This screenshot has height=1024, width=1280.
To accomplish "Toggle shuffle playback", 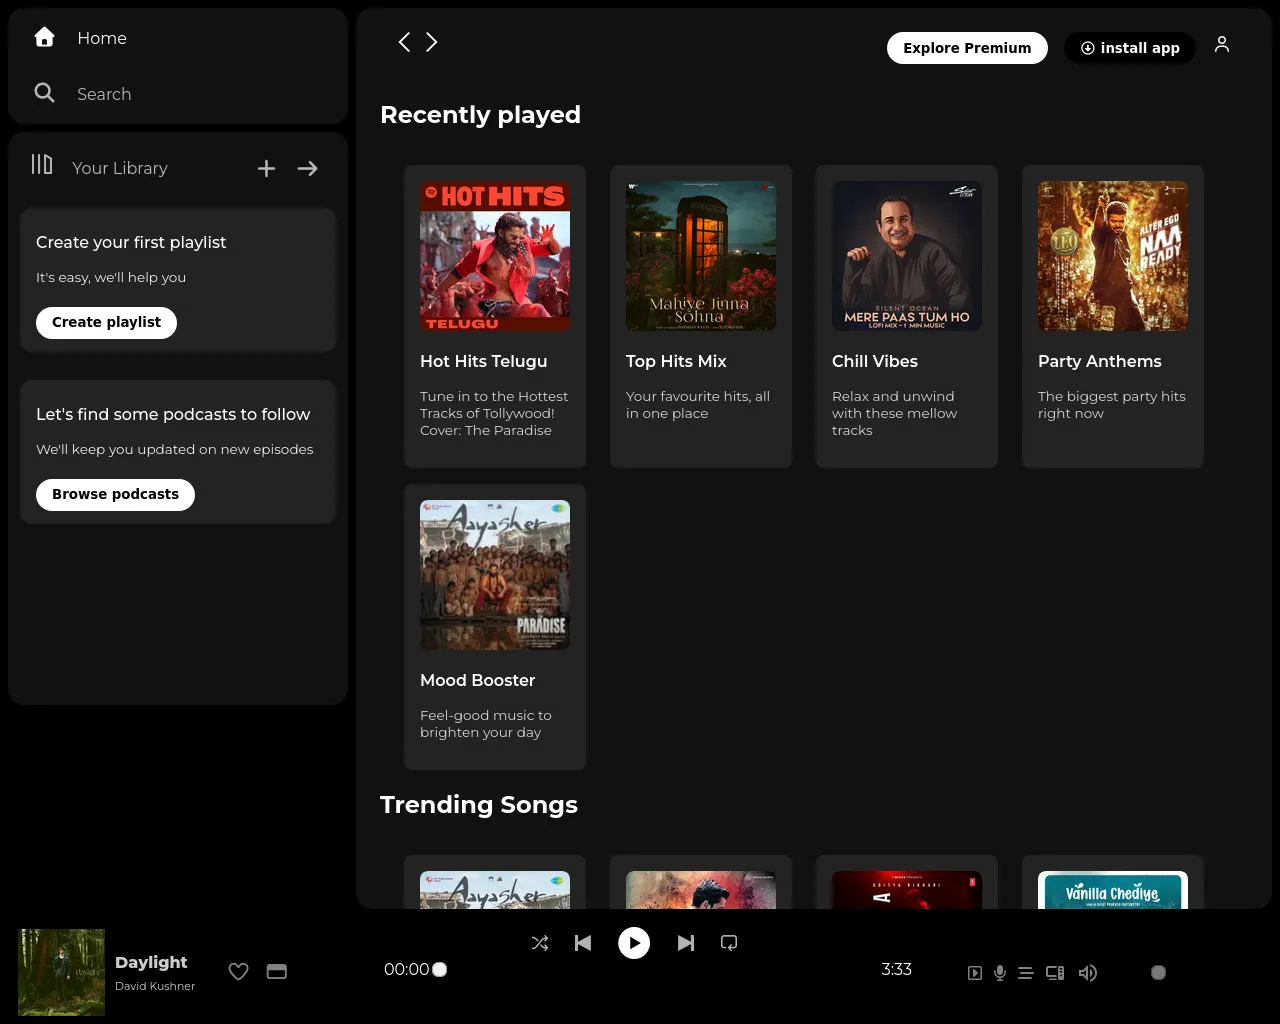I will click(x=540, y=943).
